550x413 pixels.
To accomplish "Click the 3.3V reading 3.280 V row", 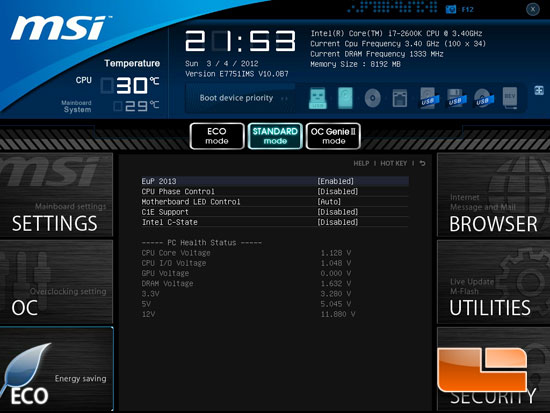I will click(246, 294).
